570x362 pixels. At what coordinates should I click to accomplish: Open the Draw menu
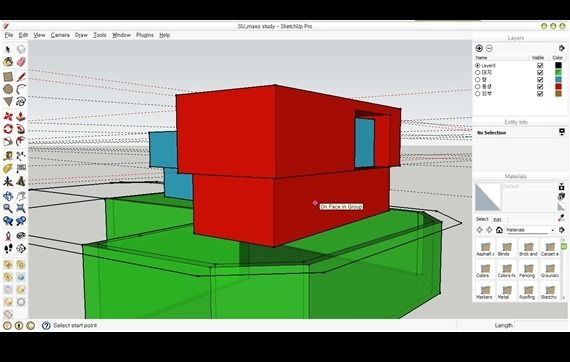[81, 35]
